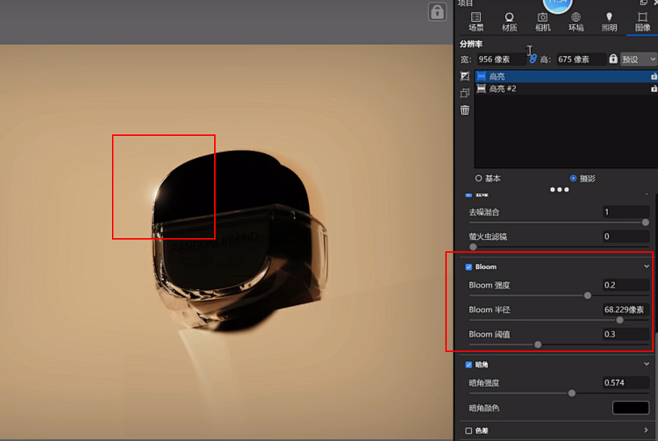658x441 pixels.
Task: Disable the Bloom checkbox
Action: pos(470,267)
